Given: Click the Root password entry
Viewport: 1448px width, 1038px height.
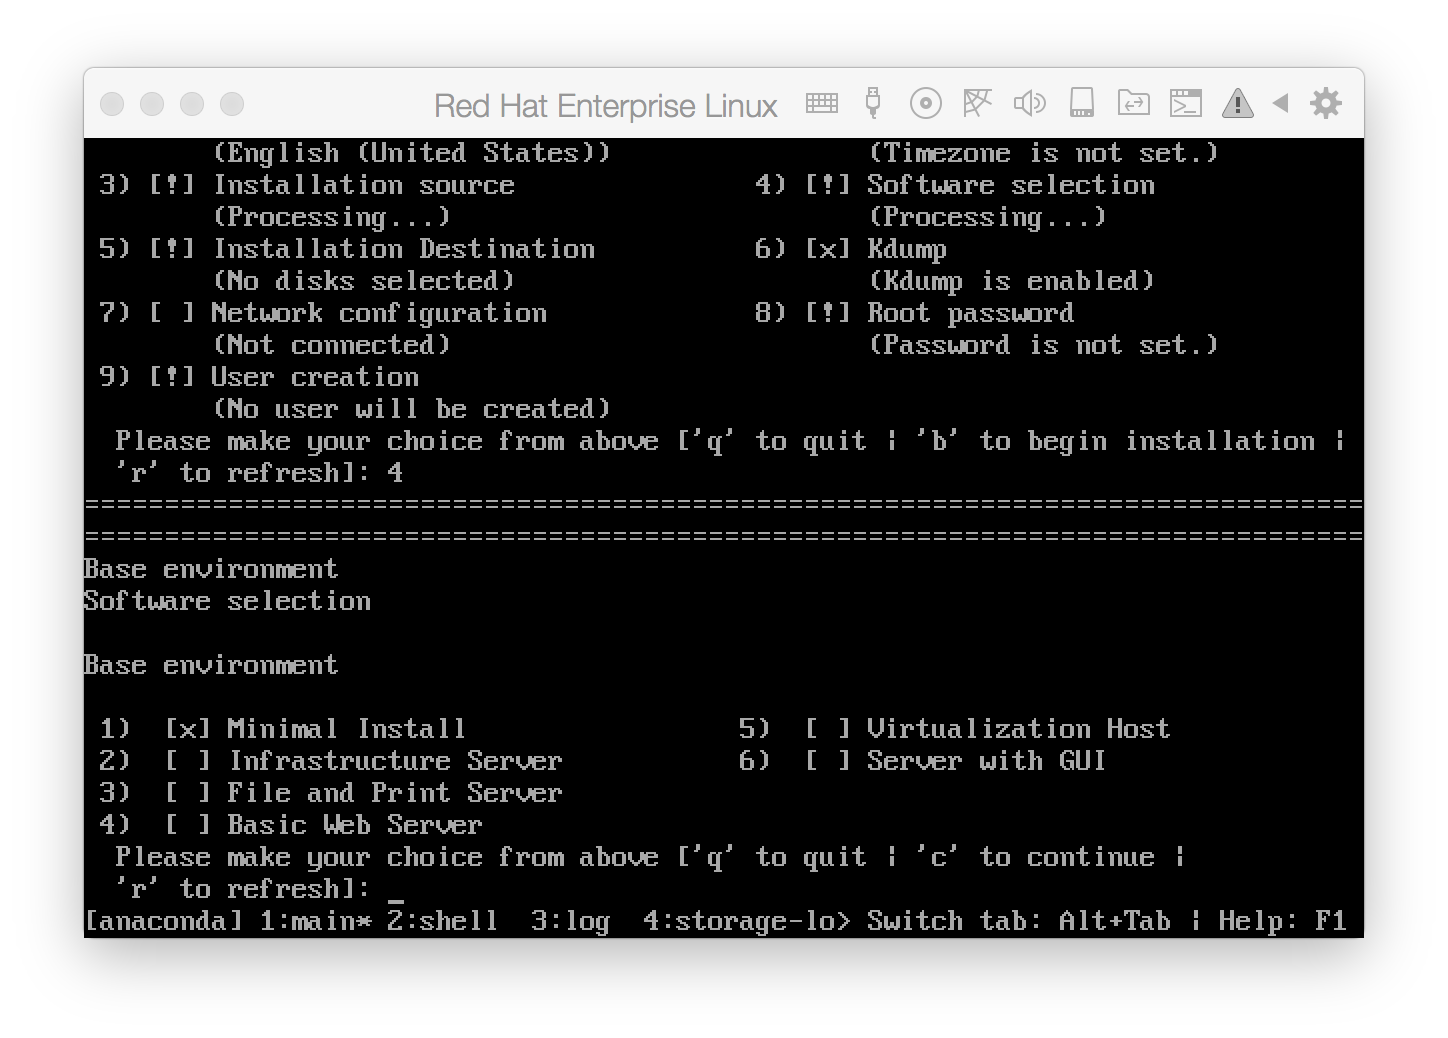Looking at the screenshot, I should [x=970, y=313].
